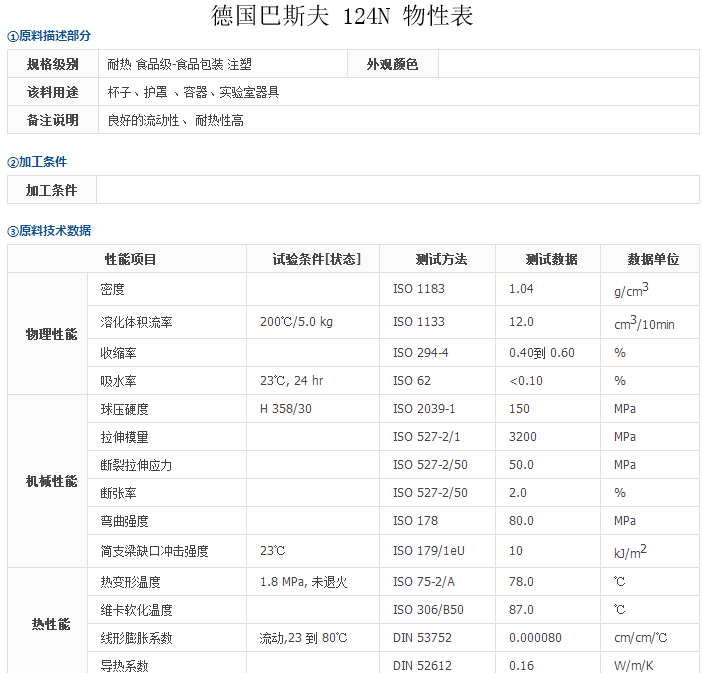Click the condition 23℃, 24 hr
702x673 pixels.
(x=291, y=381)
